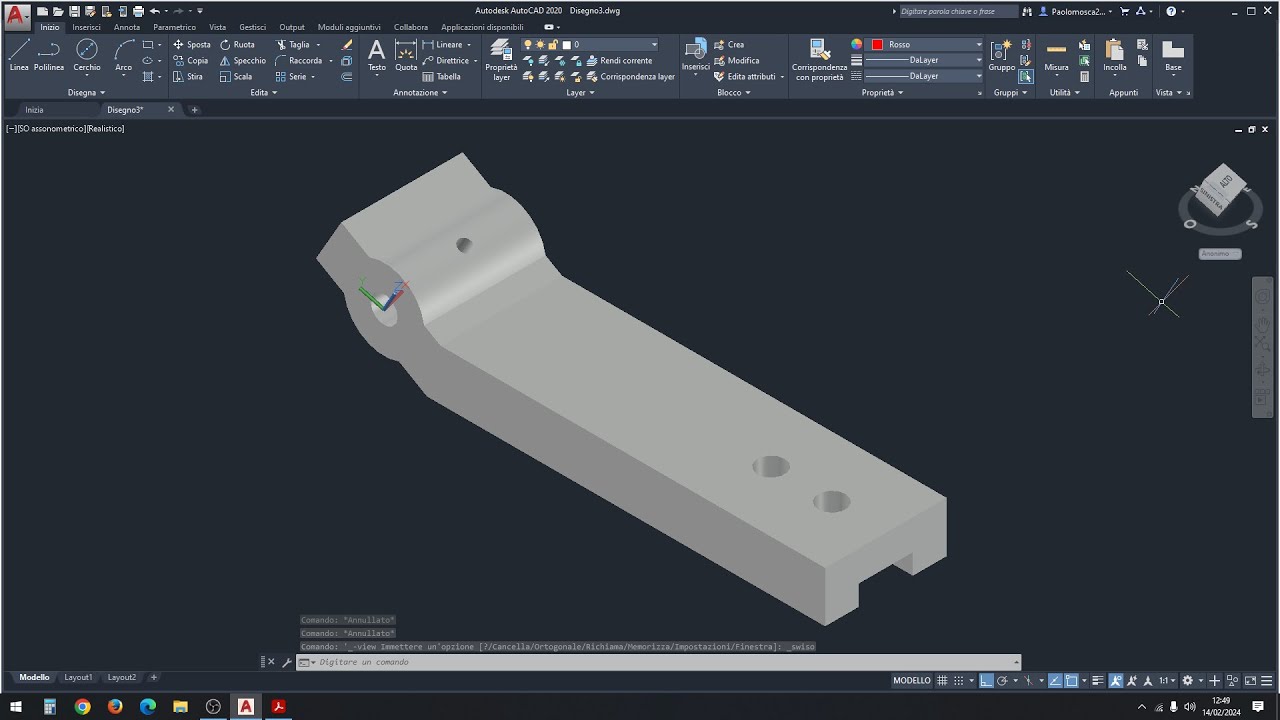Open the Annota ribbon tab
This screenshot has width=1280, height=720.
click(x=127, y=27)
